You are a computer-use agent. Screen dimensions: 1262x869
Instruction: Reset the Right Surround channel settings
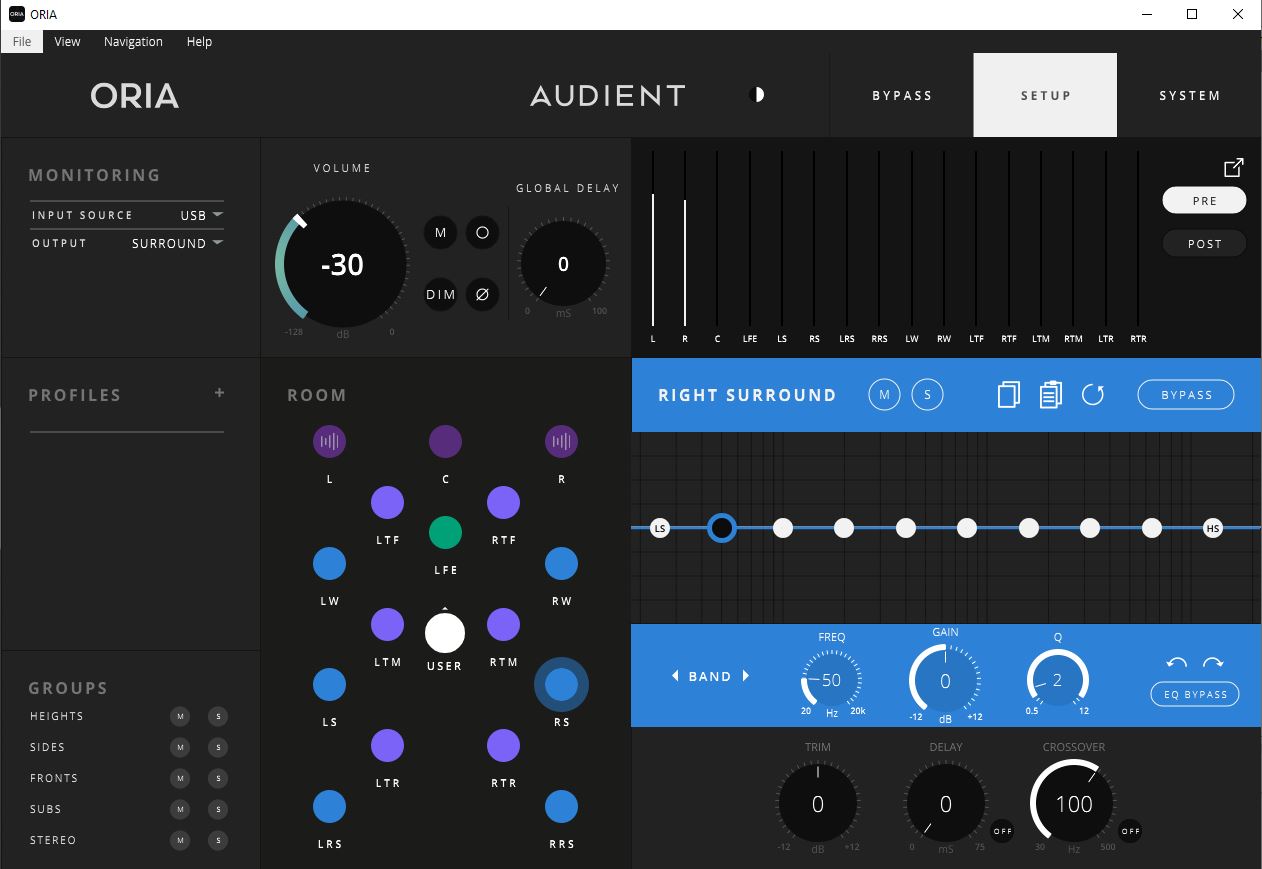coord(1093,394)
